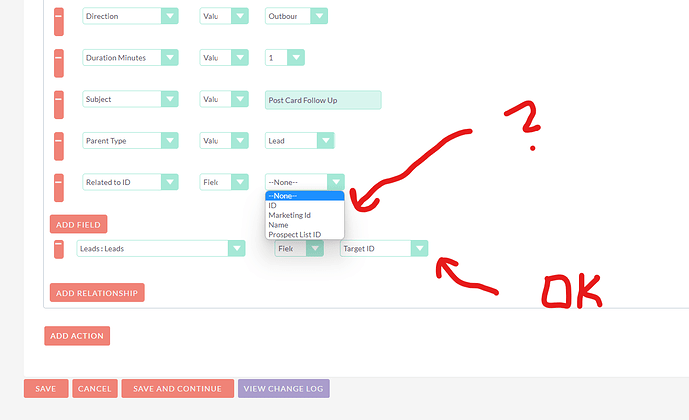Viewport: 689px width, 420px height.
Task: Choose Marketing Id in the dropdown list
Action: click(305, 215)
